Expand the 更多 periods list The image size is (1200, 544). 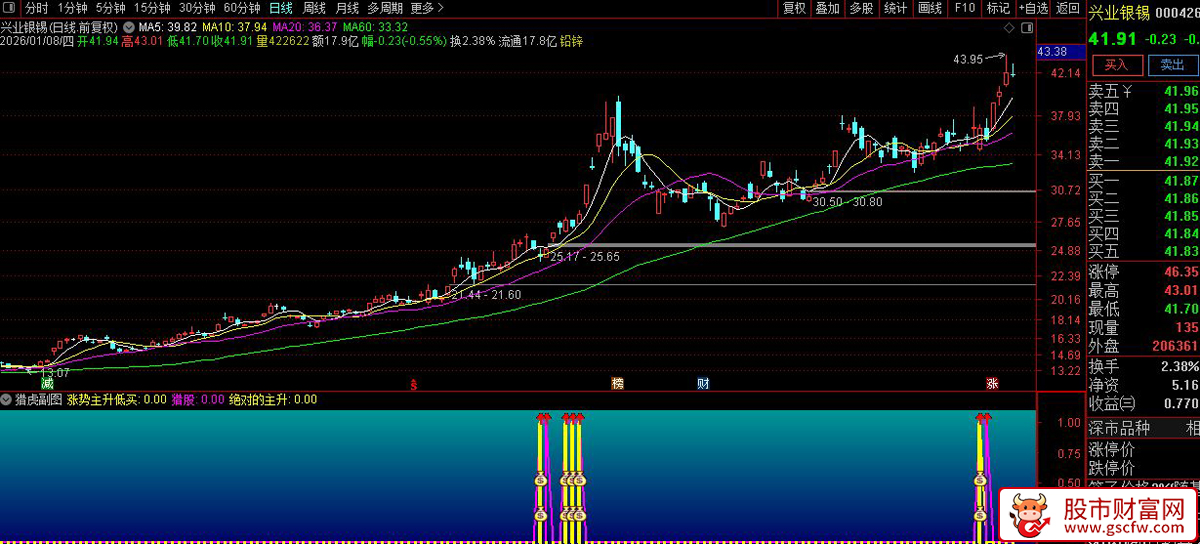427,8
